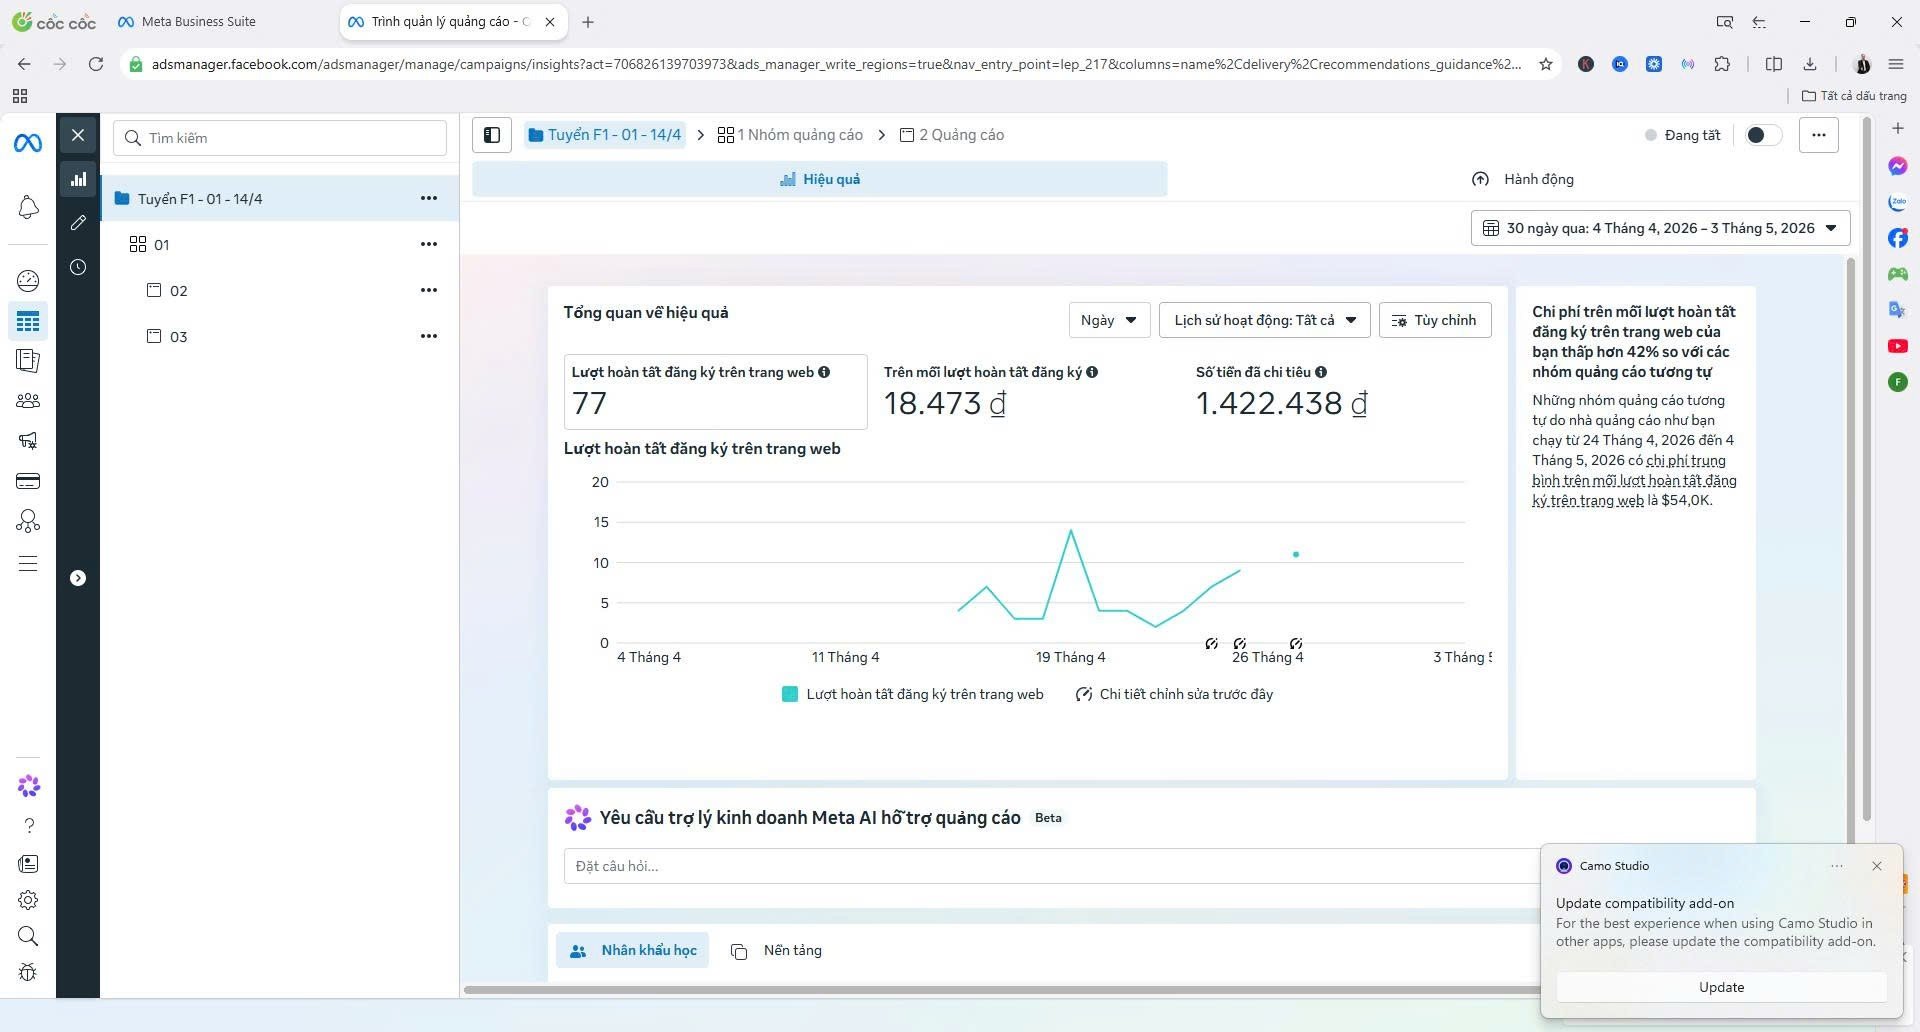Click the teal legend swatch for Lượt hoàn tất

click(790, 694)
